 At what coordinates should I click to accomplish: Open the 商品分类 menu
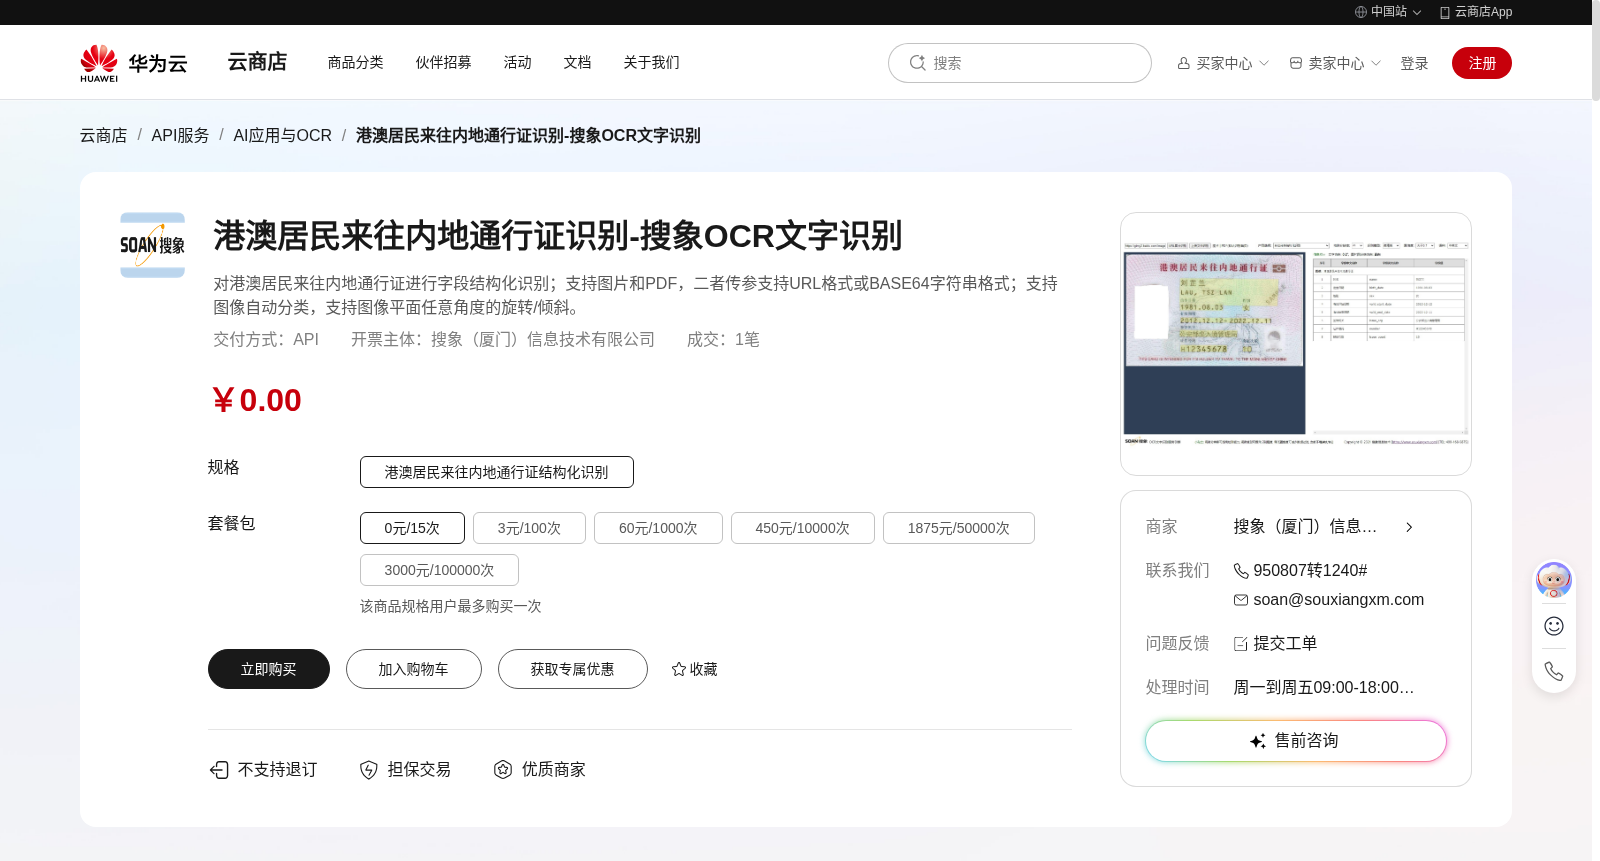[x=356, y=62]
